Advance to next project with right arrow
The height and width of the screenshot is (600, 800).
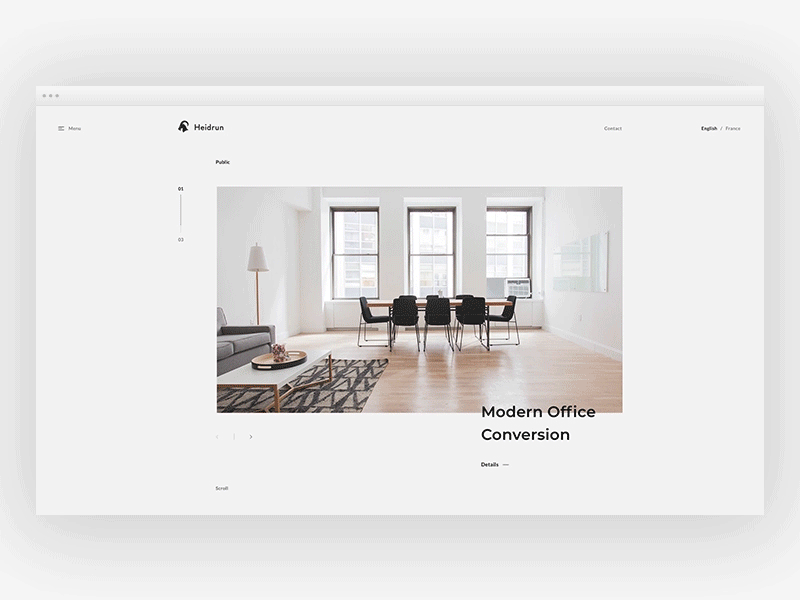click(x=250, y=437)
